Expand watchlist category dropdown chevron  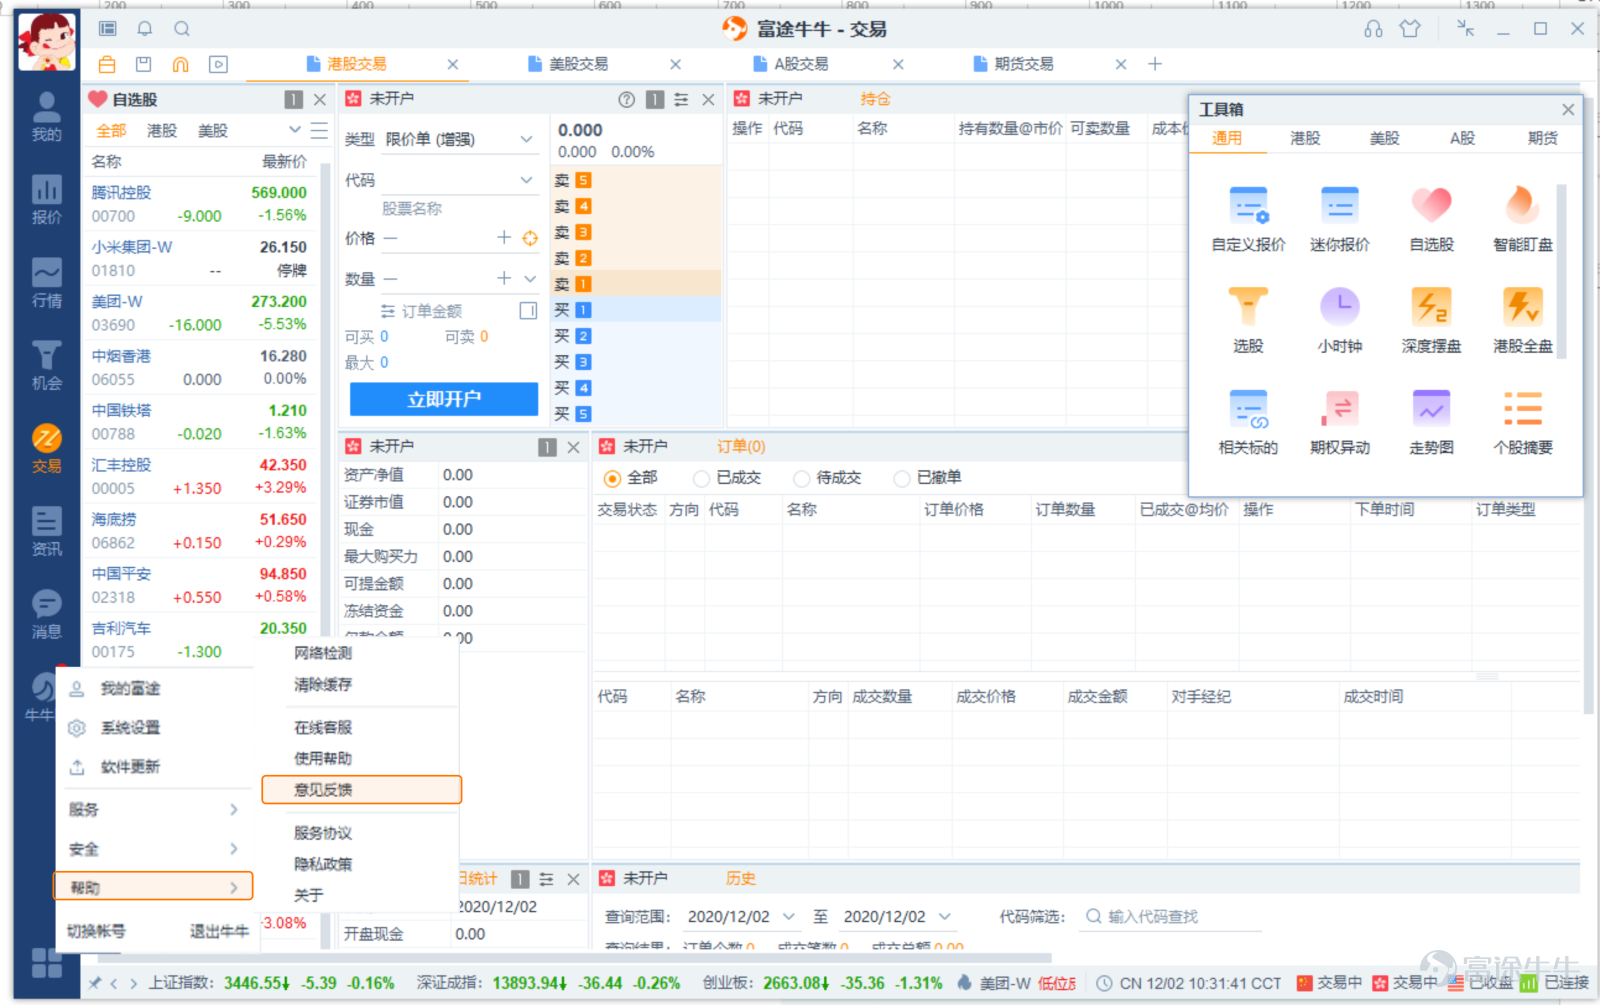click(x=294, y=130)
